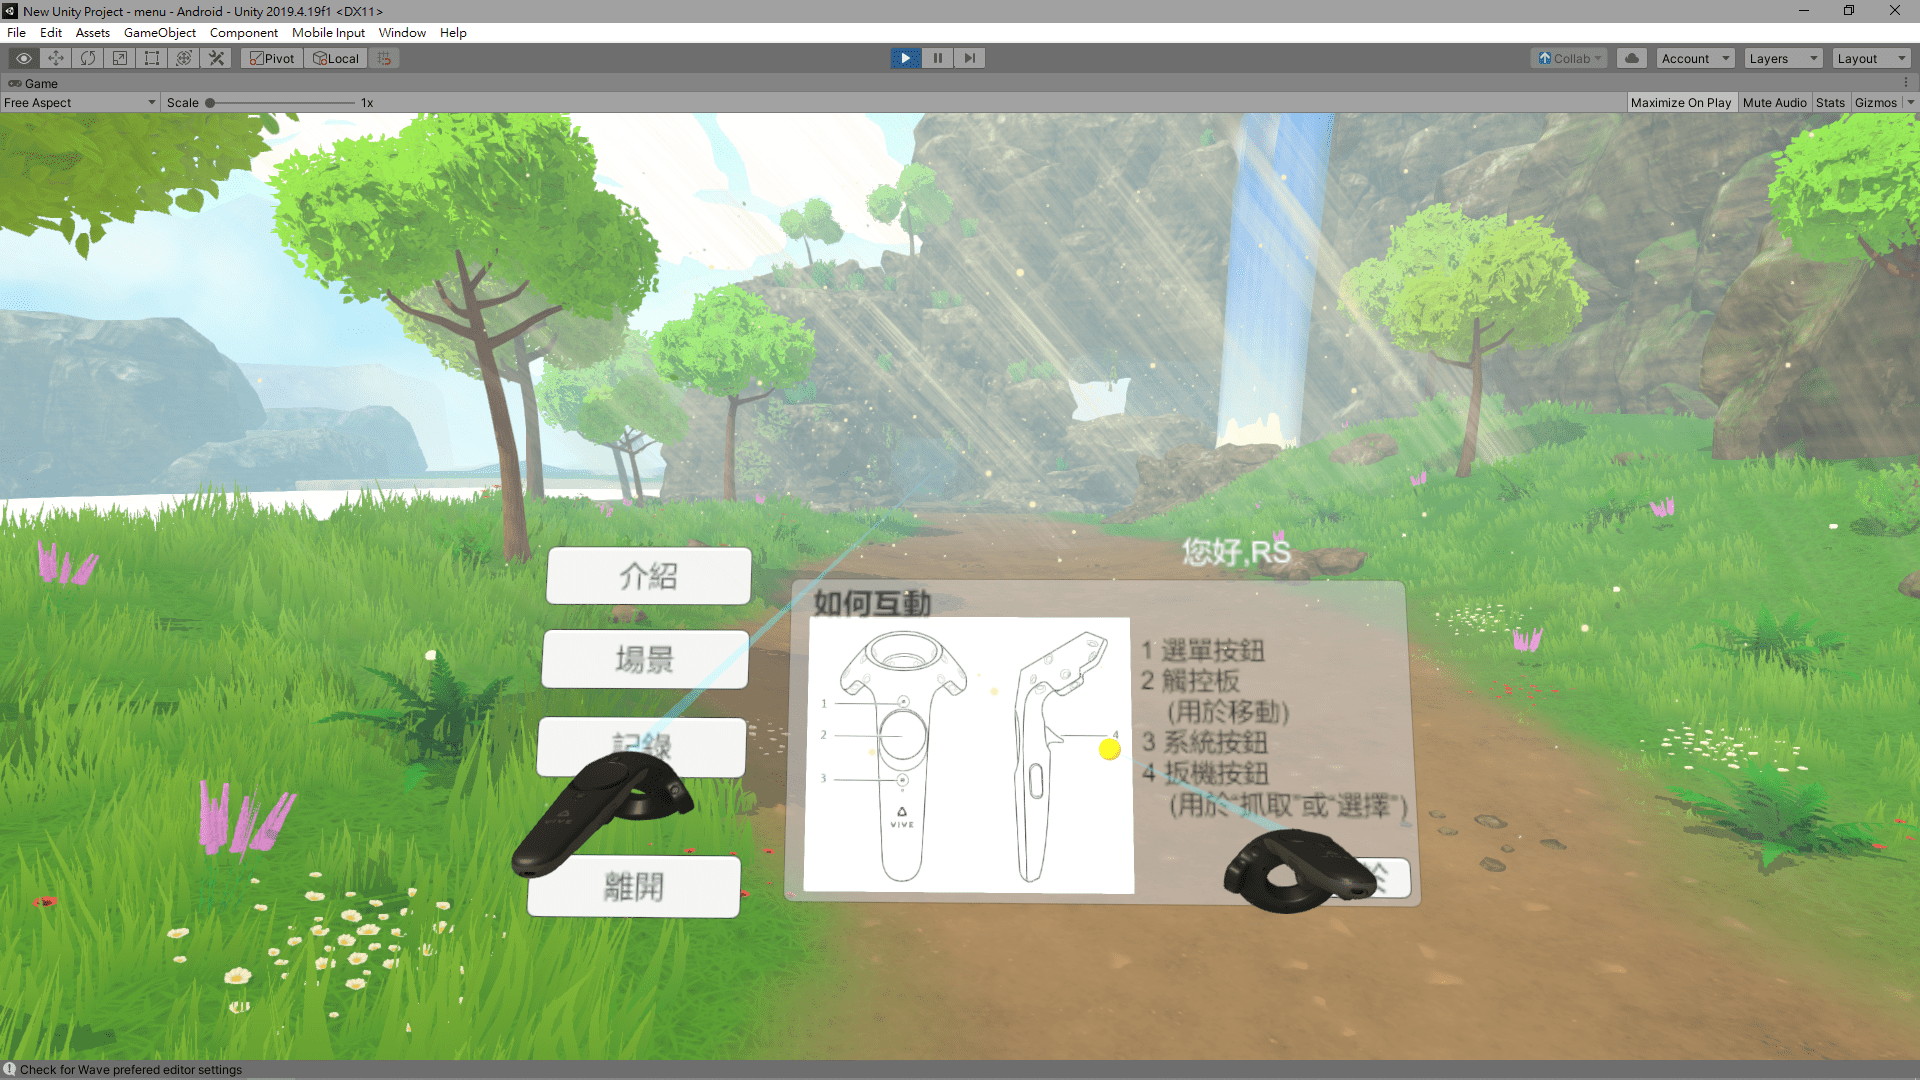Stop play mode with the Play button
This screenshot has width=1920, height=1080.
[x=906, y=58]
